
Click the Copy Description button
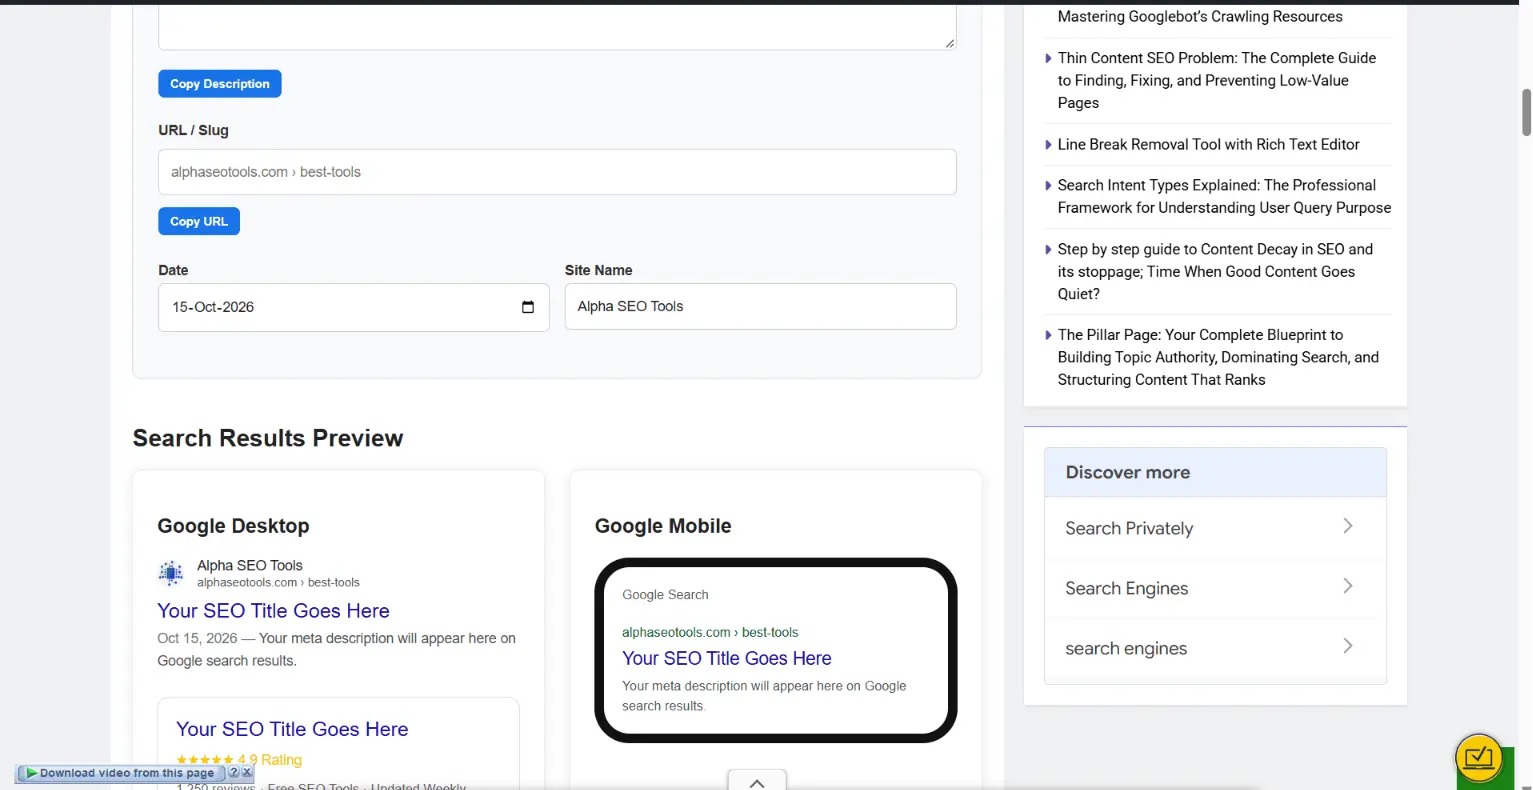pos(220,84)
